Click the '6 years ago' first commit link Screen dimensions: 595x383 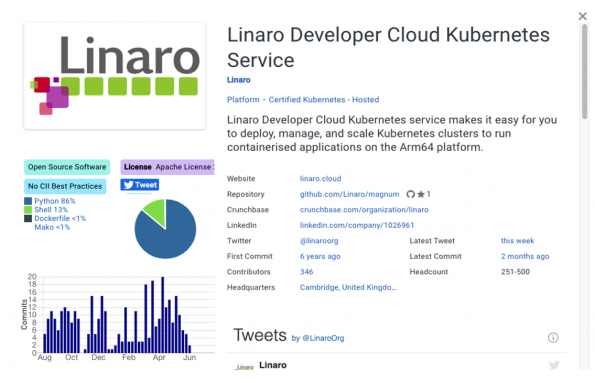320,256
